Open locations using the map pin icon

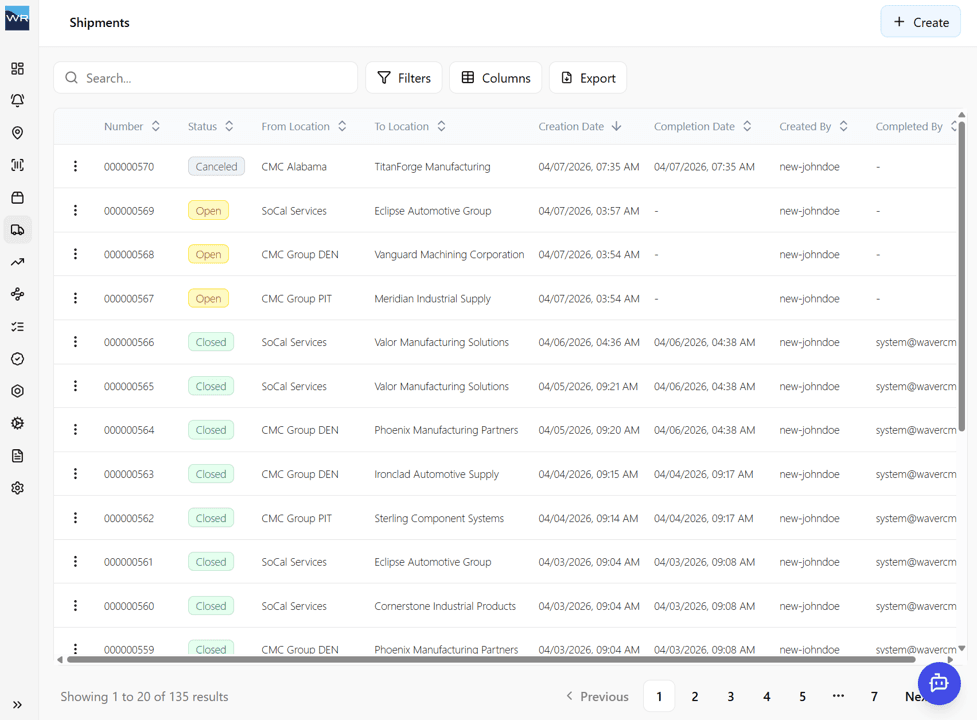point(17,132)
